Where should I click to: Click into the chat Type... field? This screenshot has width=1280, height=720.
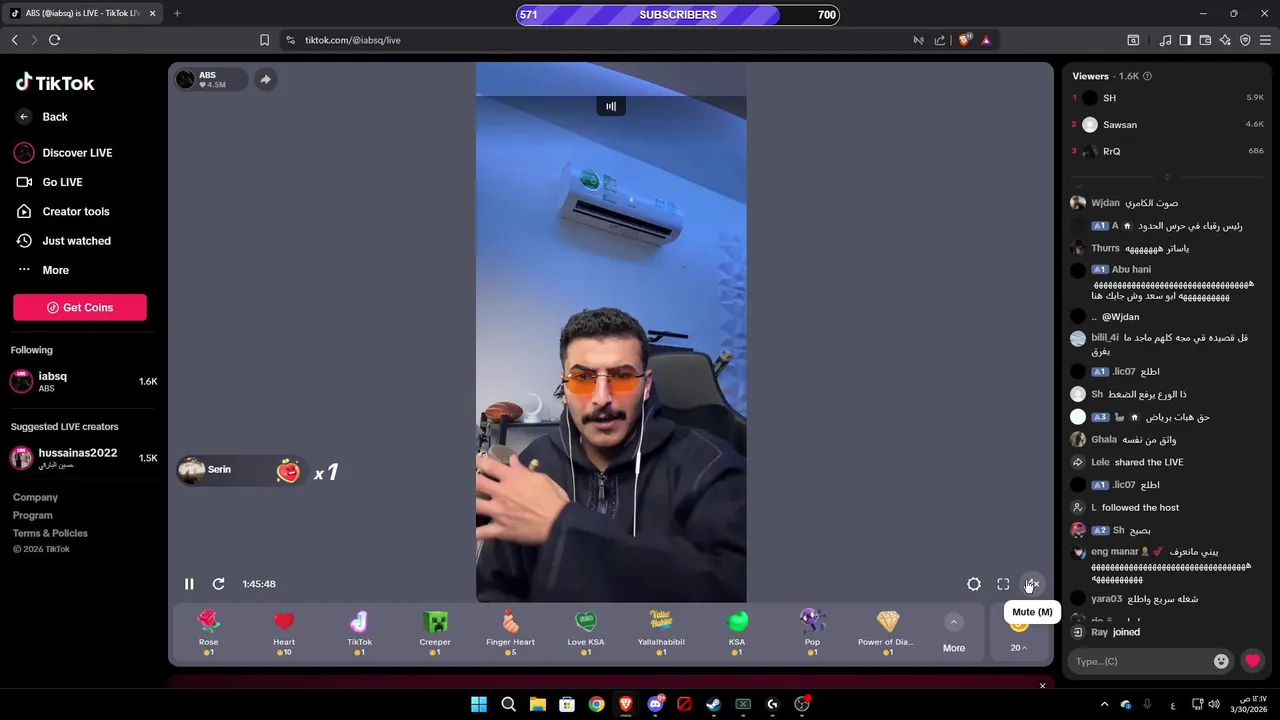pyautogui.click(x=1140, y=661)
